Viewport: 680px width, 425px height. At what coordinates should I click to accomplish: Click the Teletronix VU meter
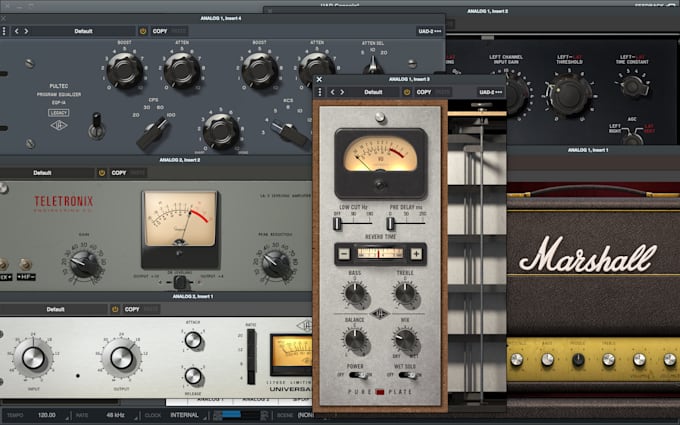point(180,229)
